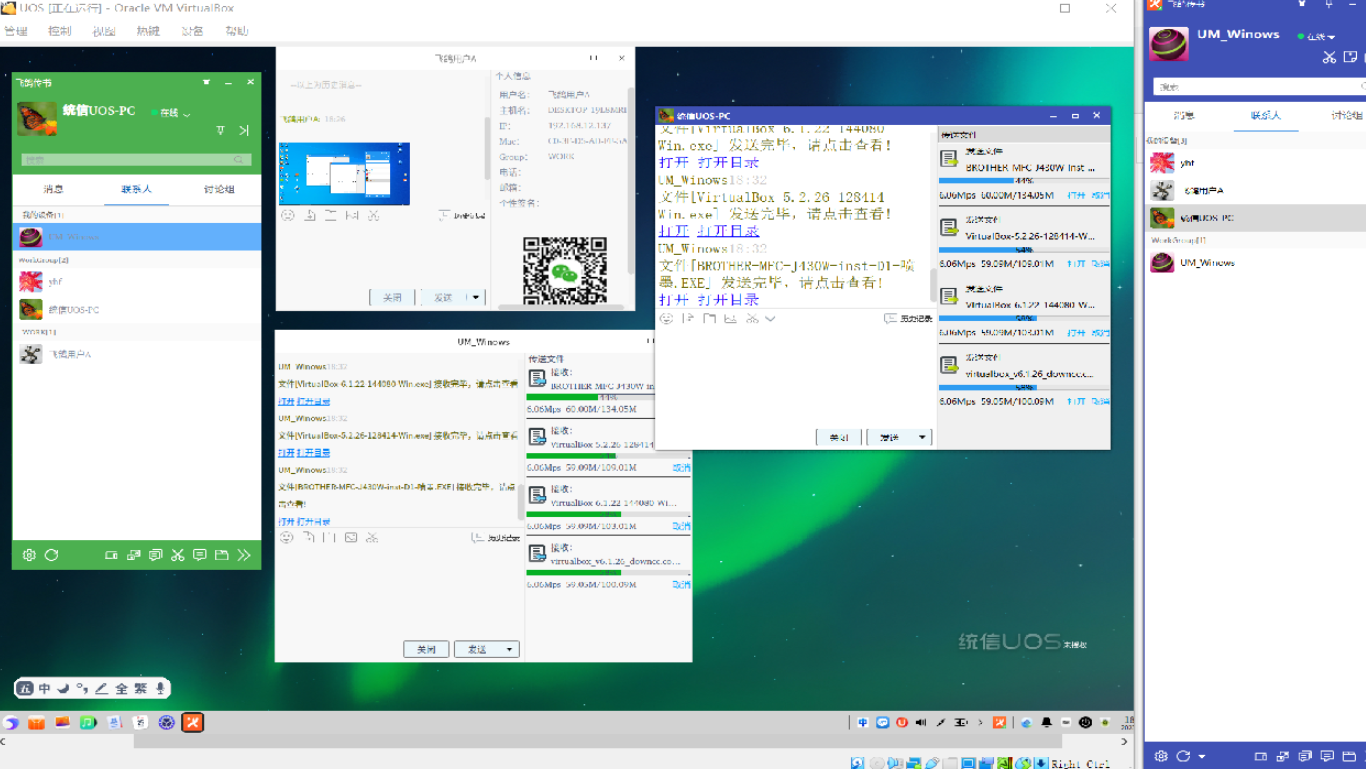Screen dimensions: 1366x769
Task: Click refresh icon in green 飞鸽传书 window
Action: click(51, 555)
